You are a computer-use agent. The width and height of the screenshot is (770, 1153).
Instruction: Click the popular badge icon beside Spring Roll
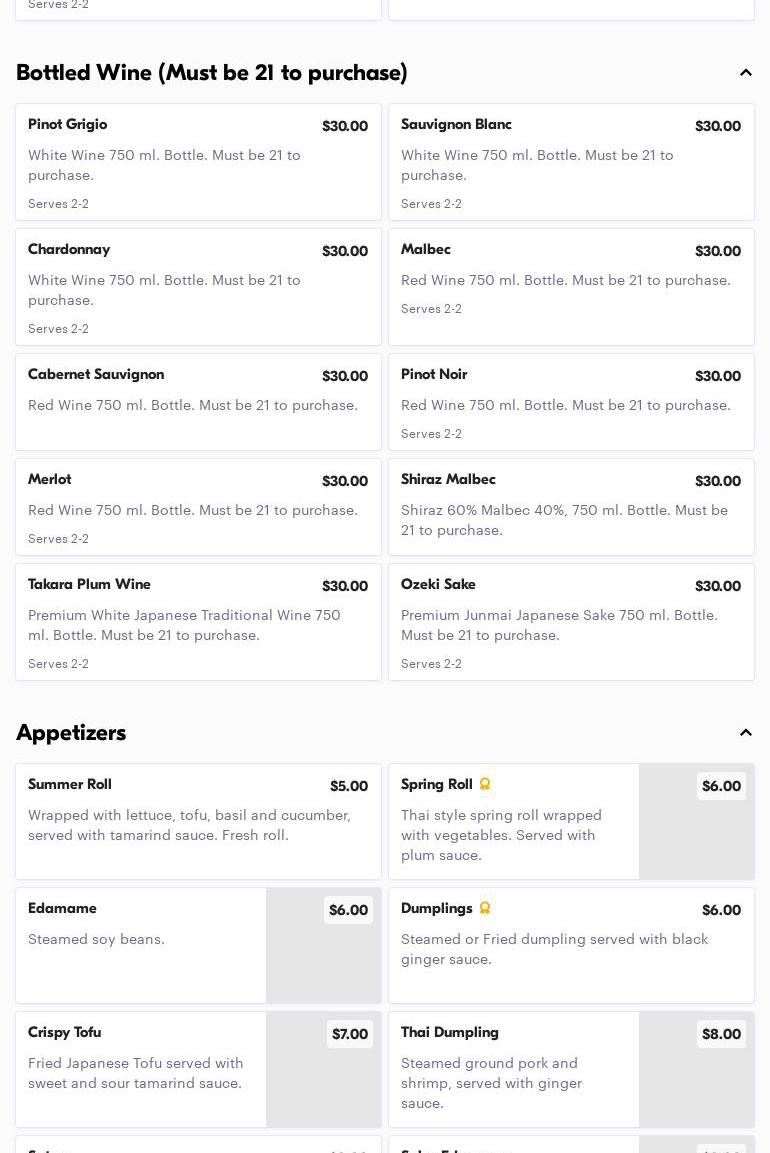tap(485, 784)
